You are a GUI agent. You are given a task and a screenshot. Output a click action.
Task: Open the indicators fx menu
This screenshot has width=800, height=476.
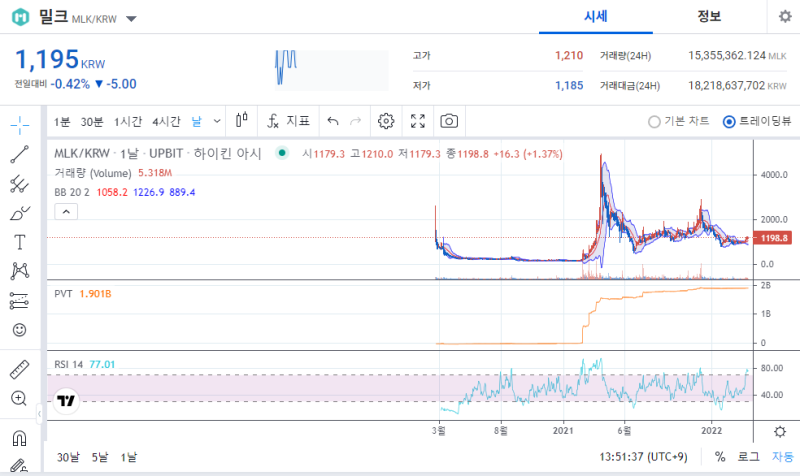[289, 121]
